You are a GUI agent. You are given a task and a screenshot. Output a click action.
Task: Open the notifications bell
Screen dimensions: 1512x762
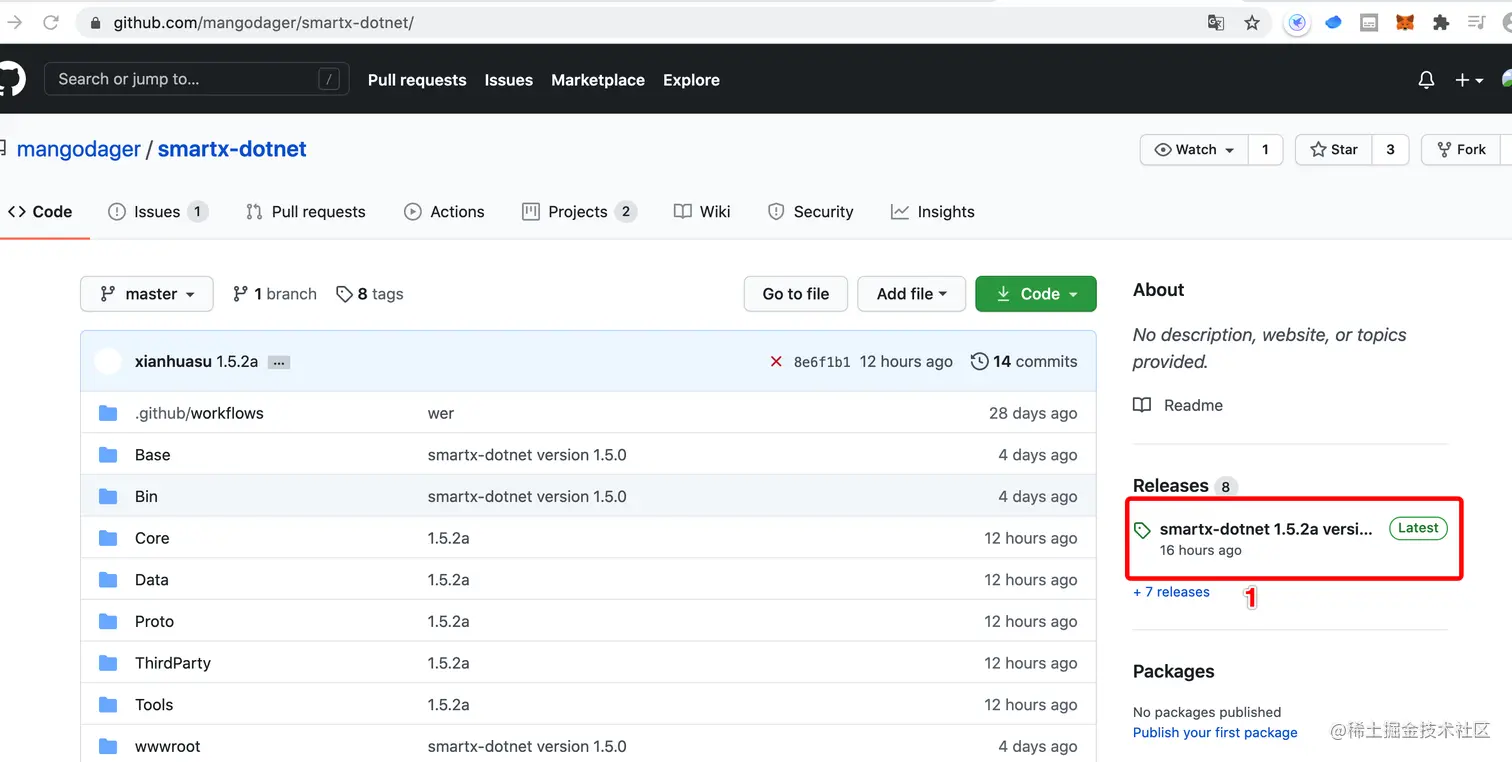1426,80
